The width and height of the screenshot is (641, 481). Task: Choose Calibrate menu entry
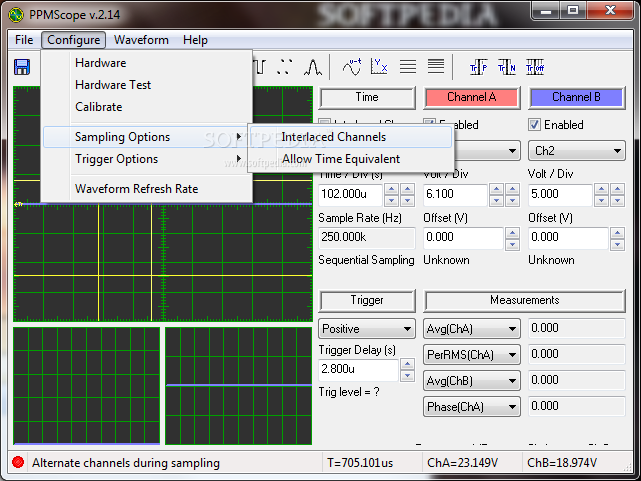coord(145,107)
